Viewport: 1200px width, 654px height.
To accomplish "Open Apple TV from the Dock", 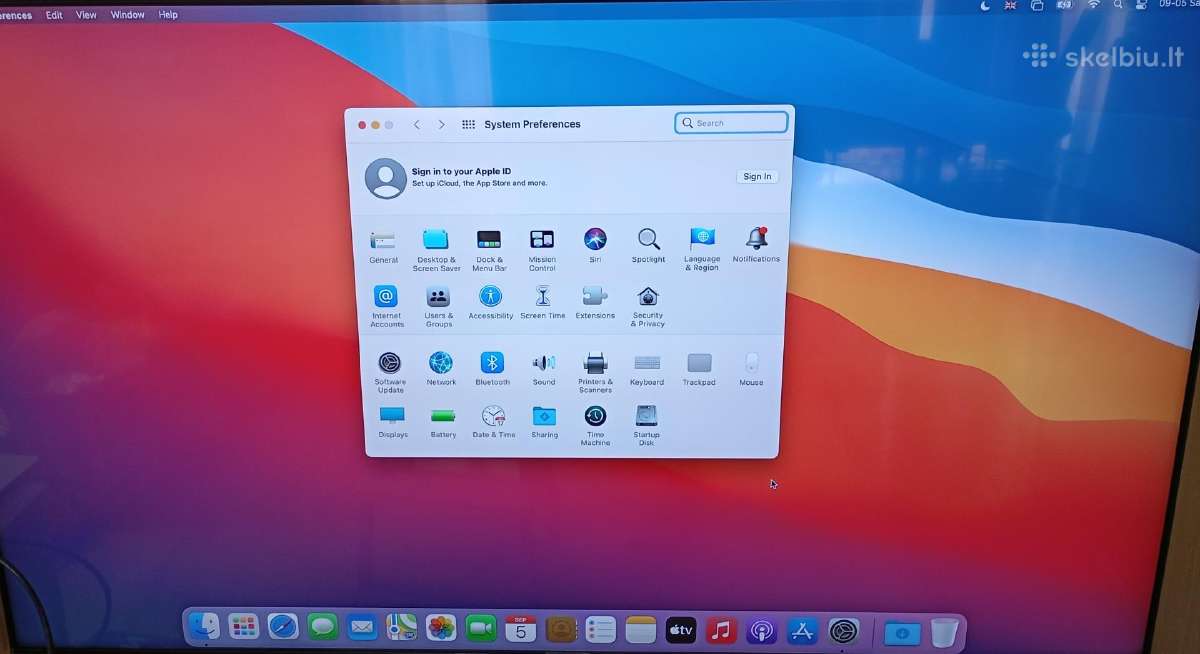I will (x=681, y=630).
